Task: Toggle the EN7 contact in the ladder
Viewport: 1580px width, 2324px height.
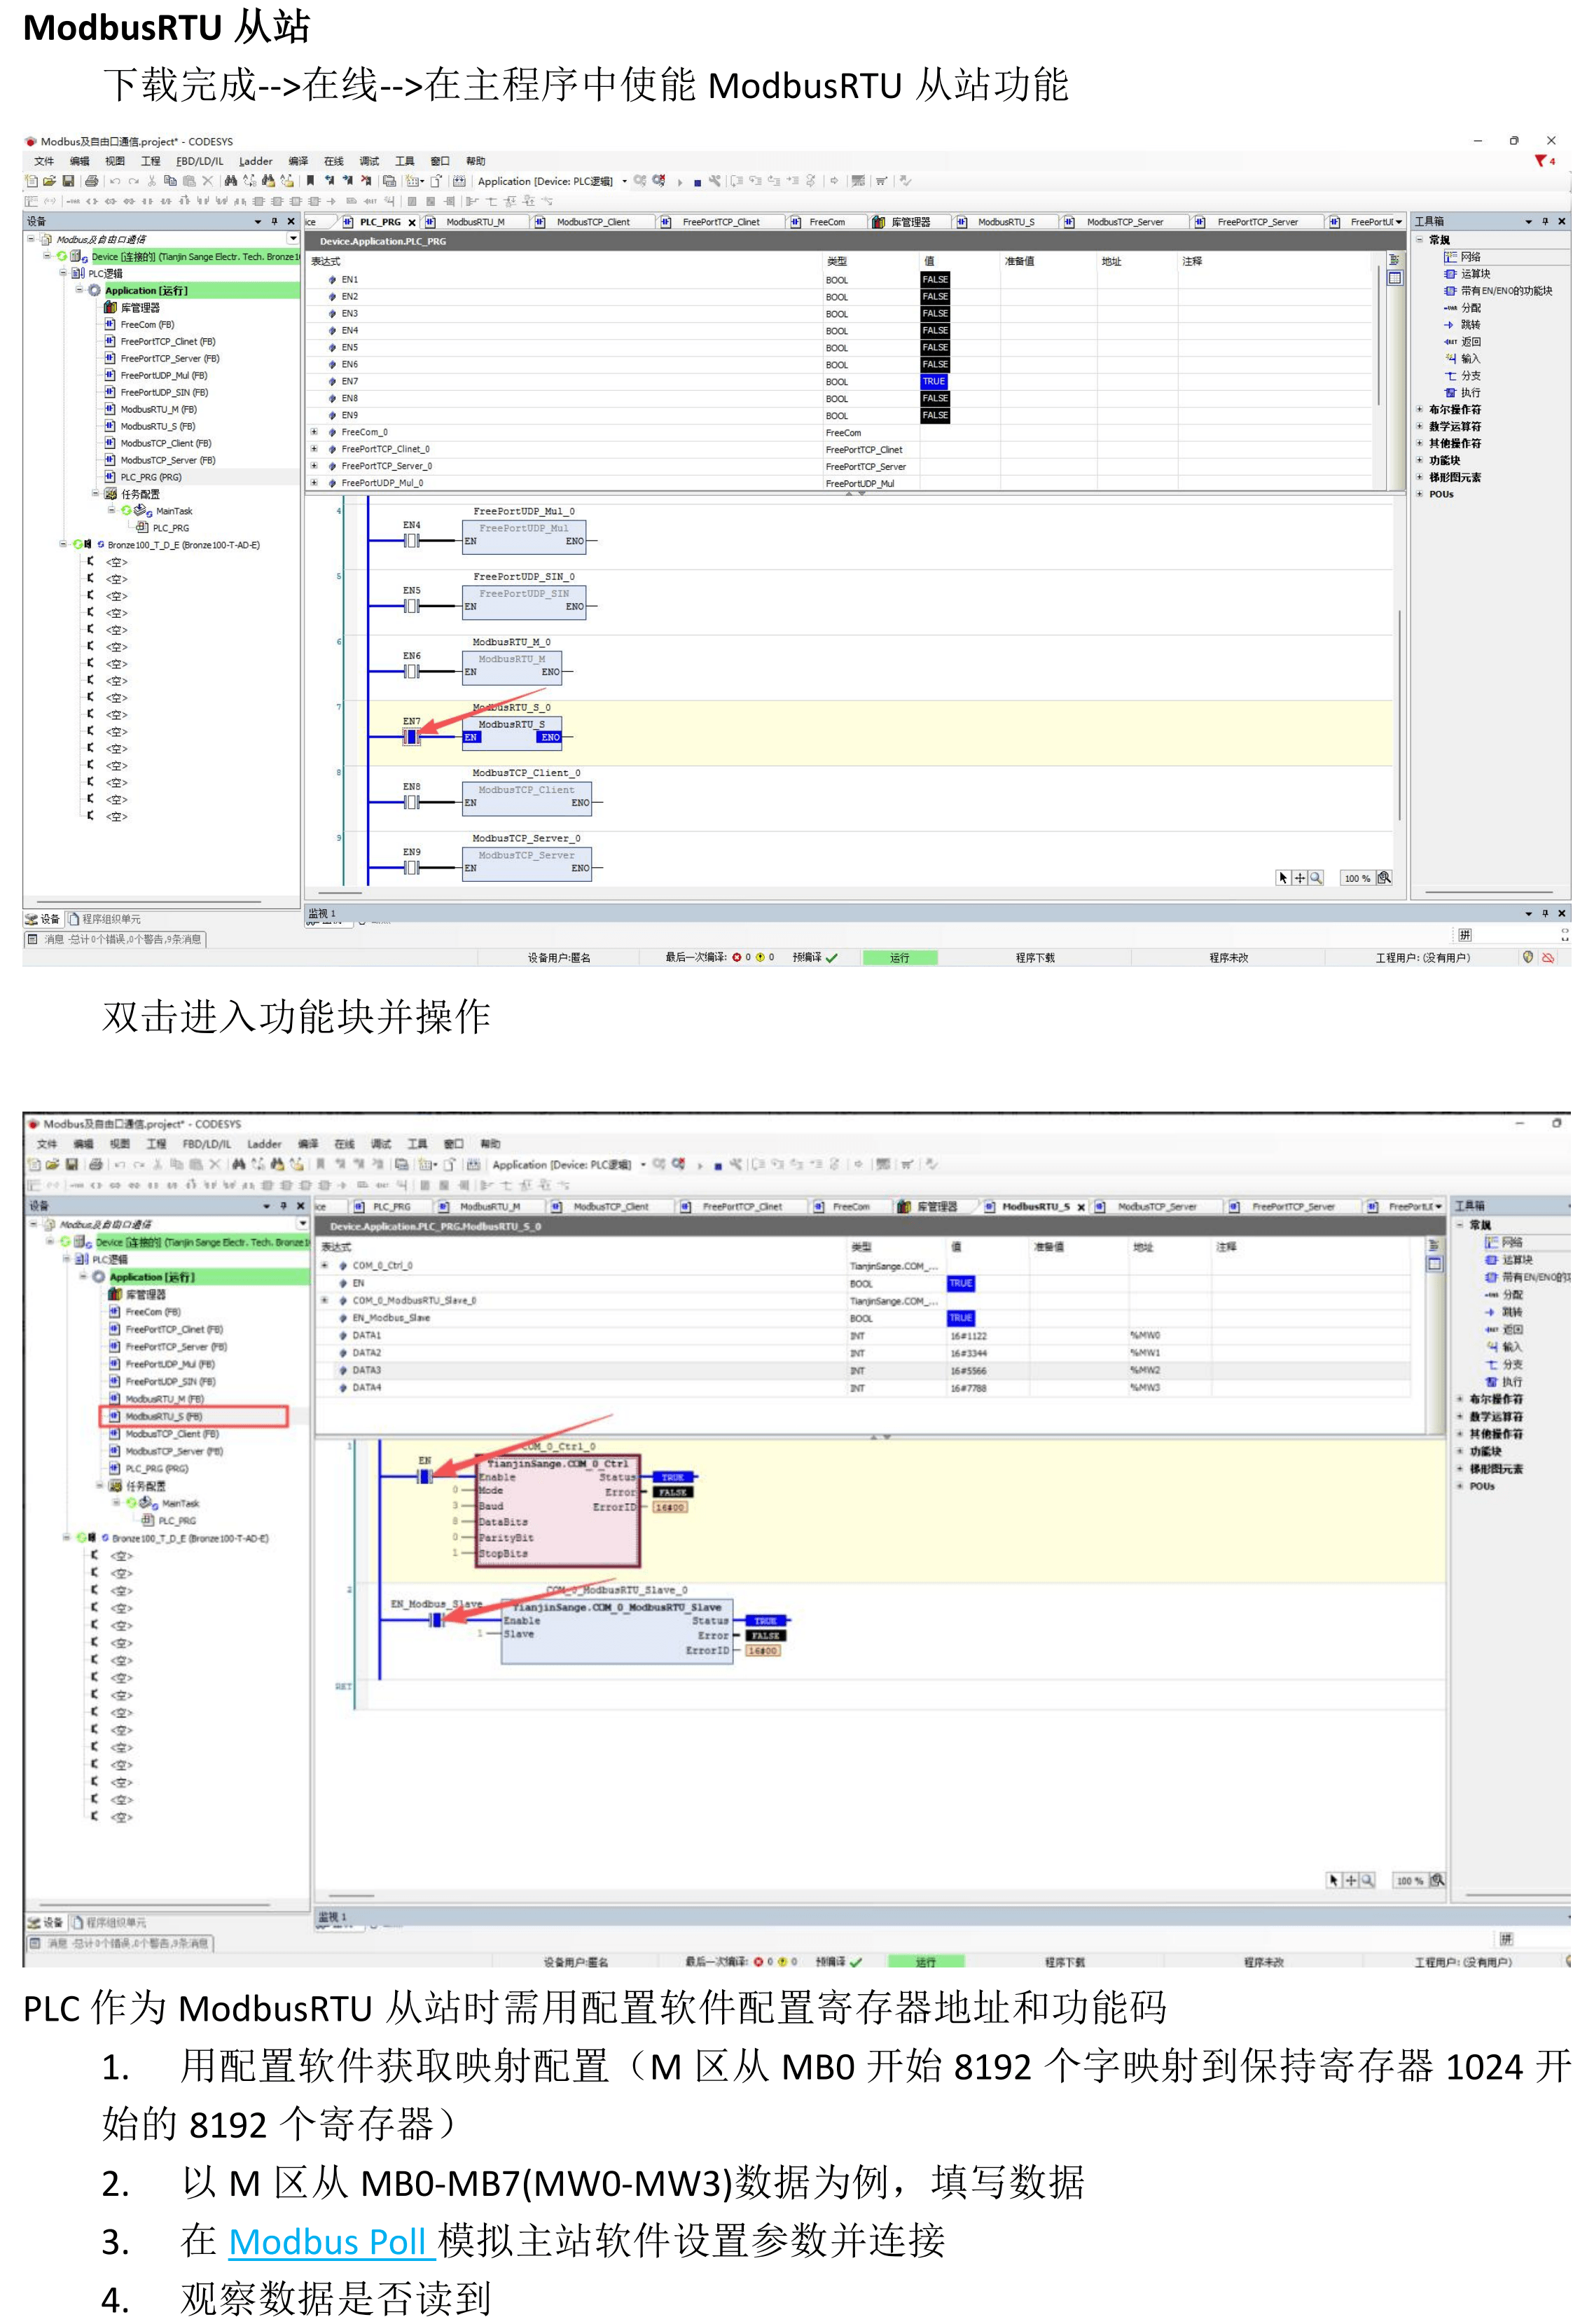Action: click(411, 737)
